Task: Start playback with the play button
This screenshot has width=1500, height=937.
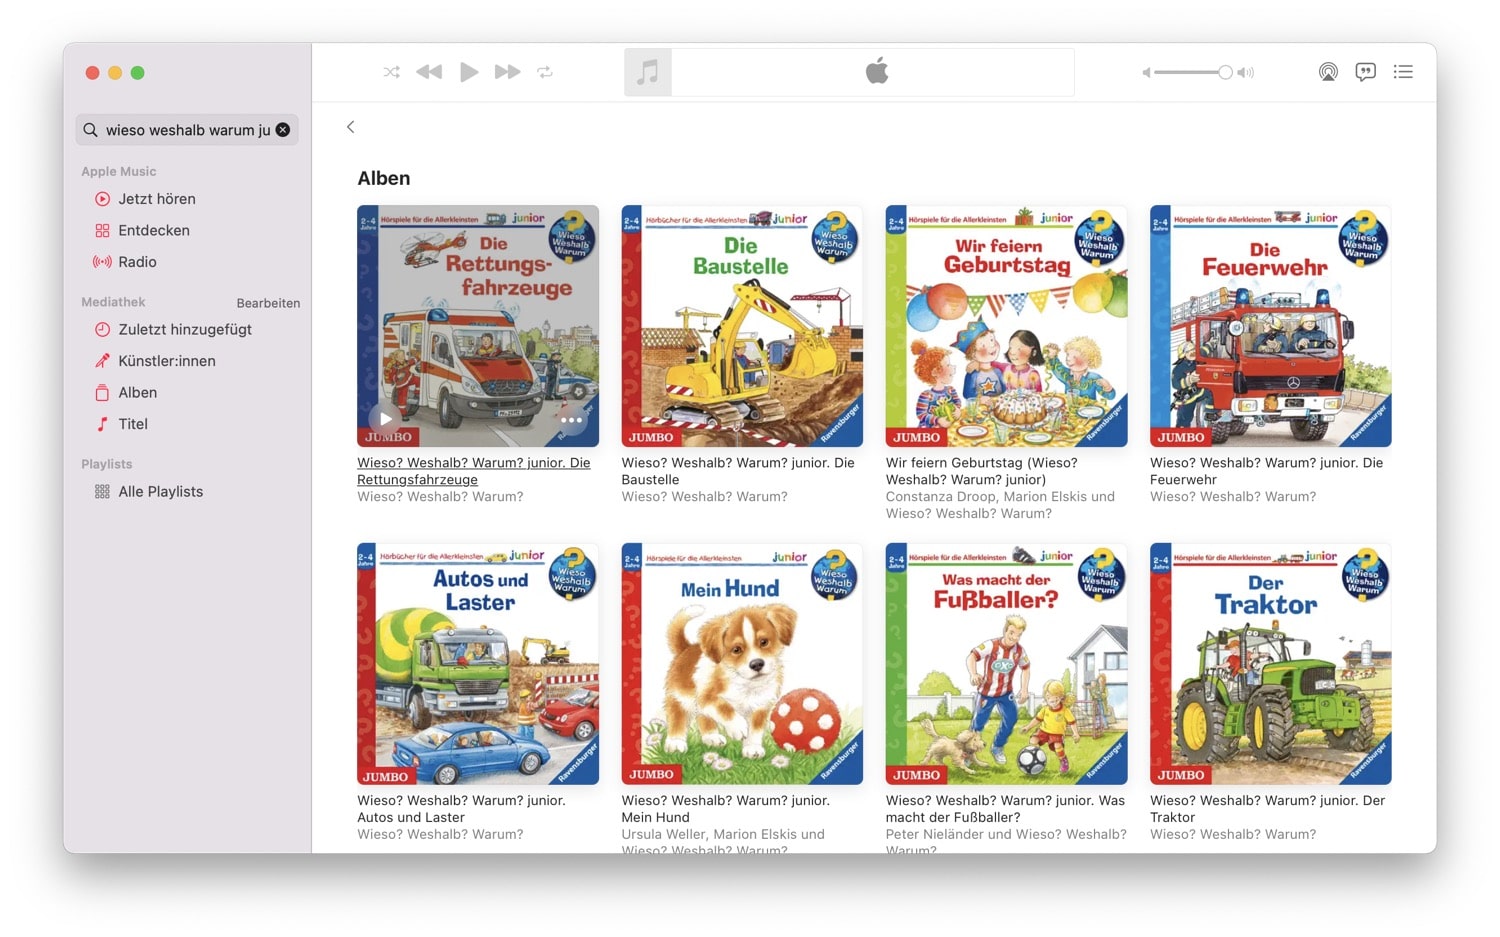Action: [x=468, y=72]
